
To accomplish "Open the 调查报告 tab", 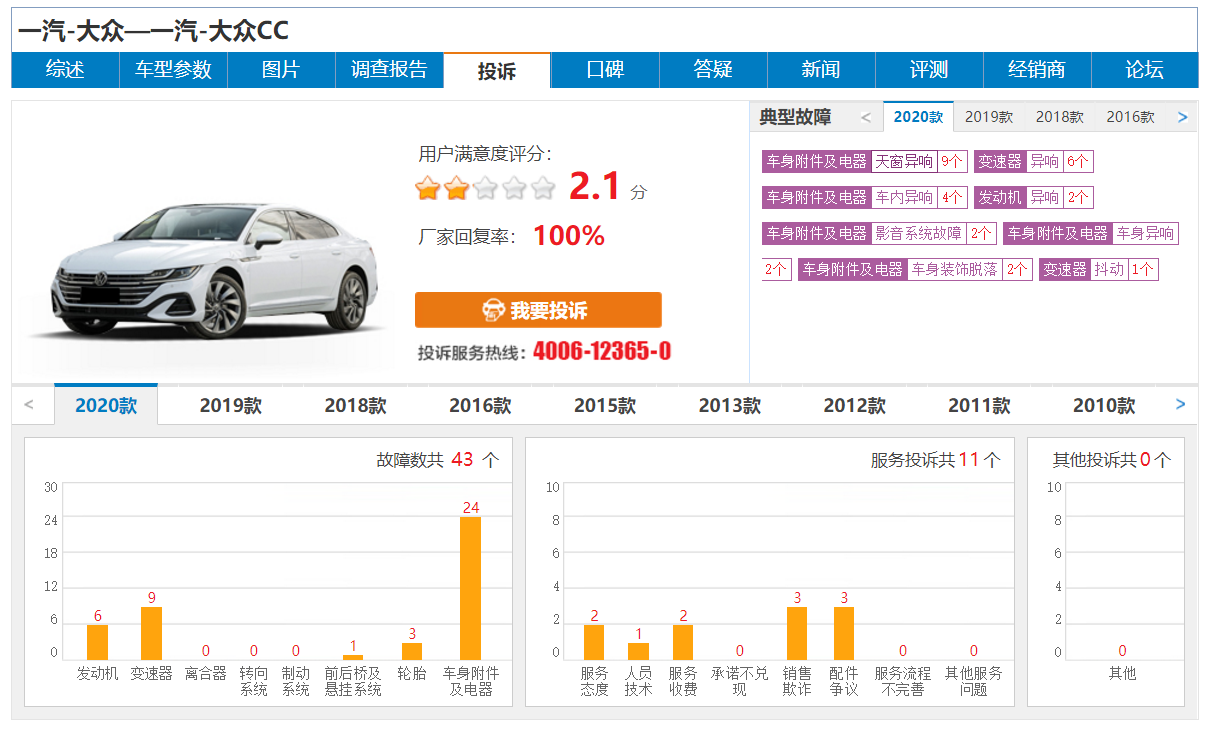I will 389,70.
